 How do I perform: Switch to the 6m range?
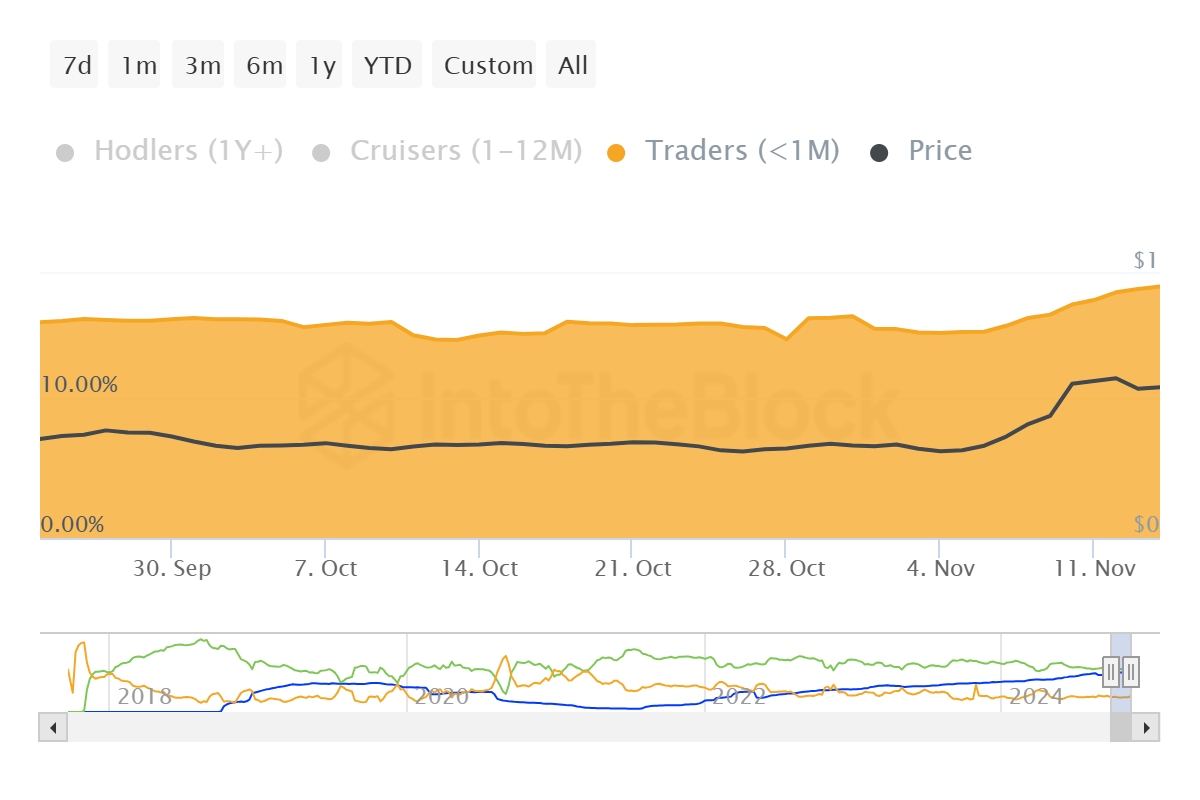264,65
